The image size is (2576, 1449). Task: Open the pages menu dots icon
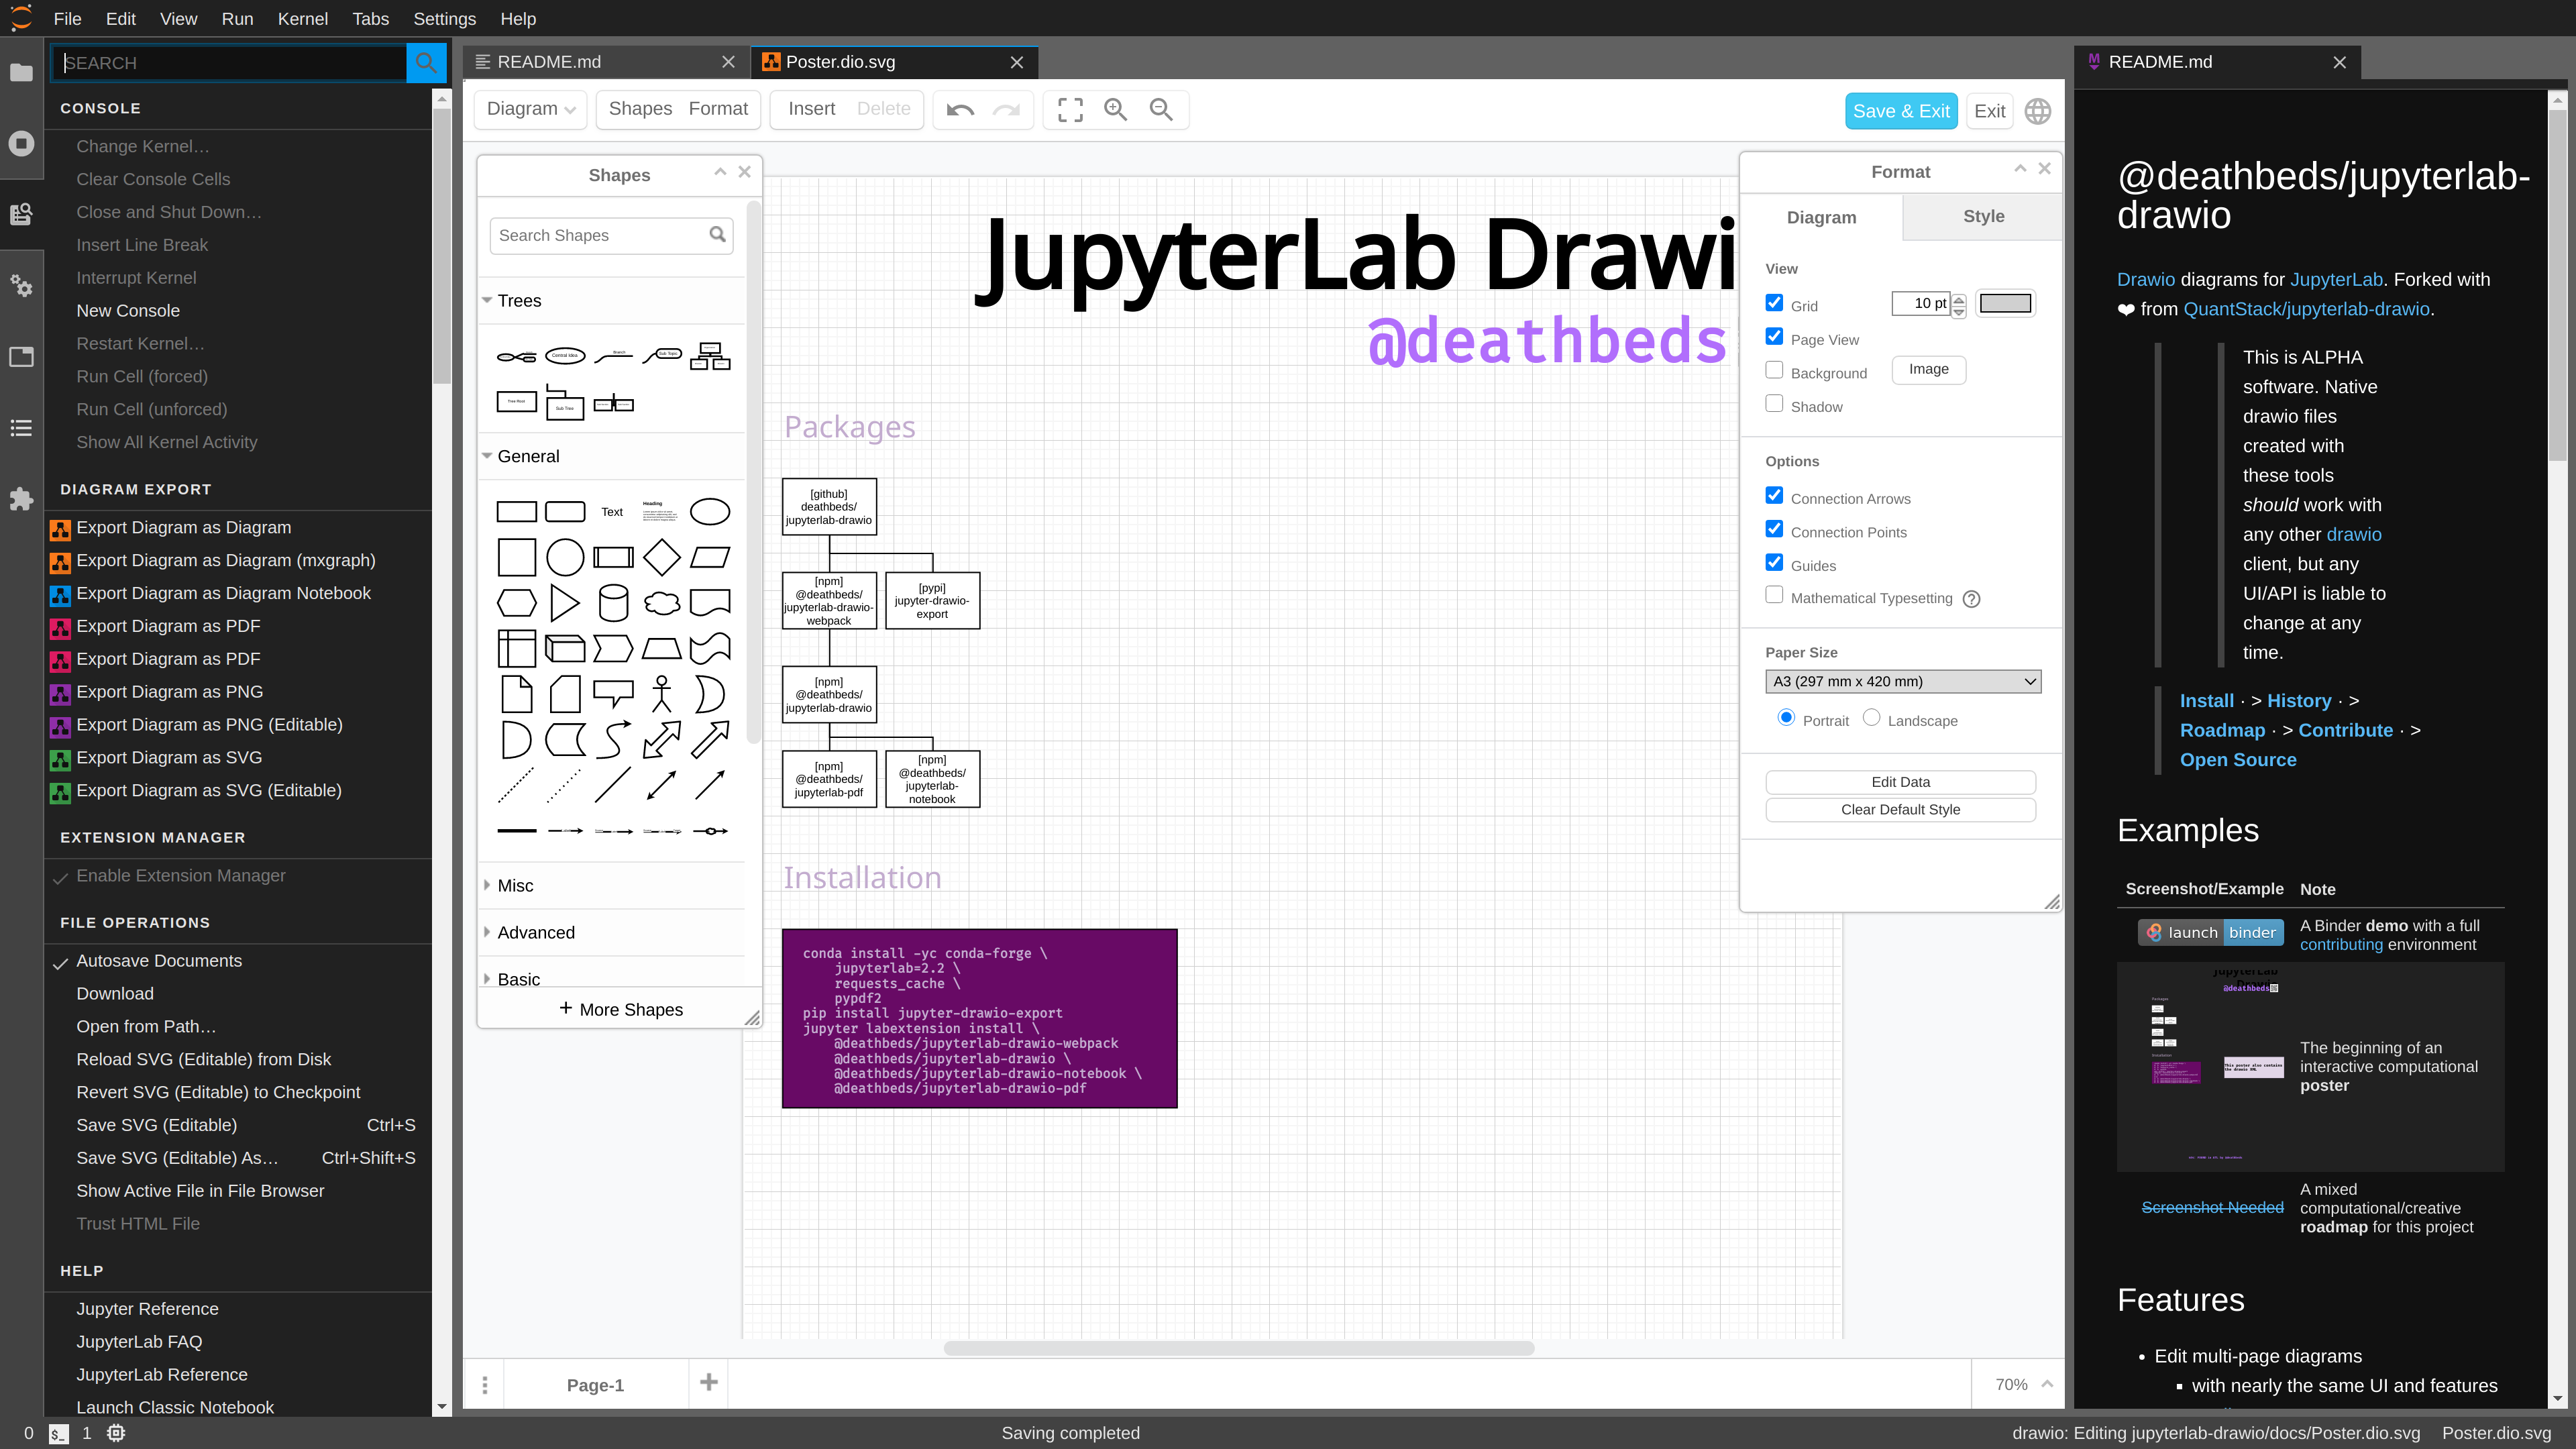(x=485, y=1385)
